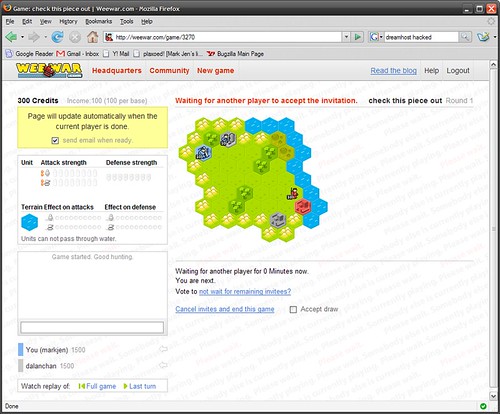Image resolution: width=500 pixels, height=414 pixels.
Task: Open the Edit menu
Action: pos(27,21)
